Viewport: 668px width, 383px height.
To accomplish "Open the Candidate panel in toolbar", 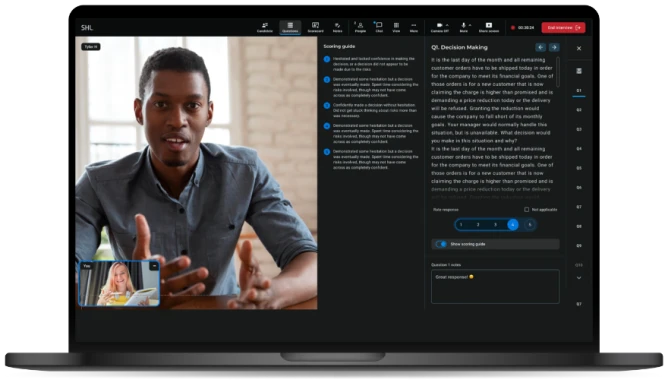I will click(x=265, y=28).
